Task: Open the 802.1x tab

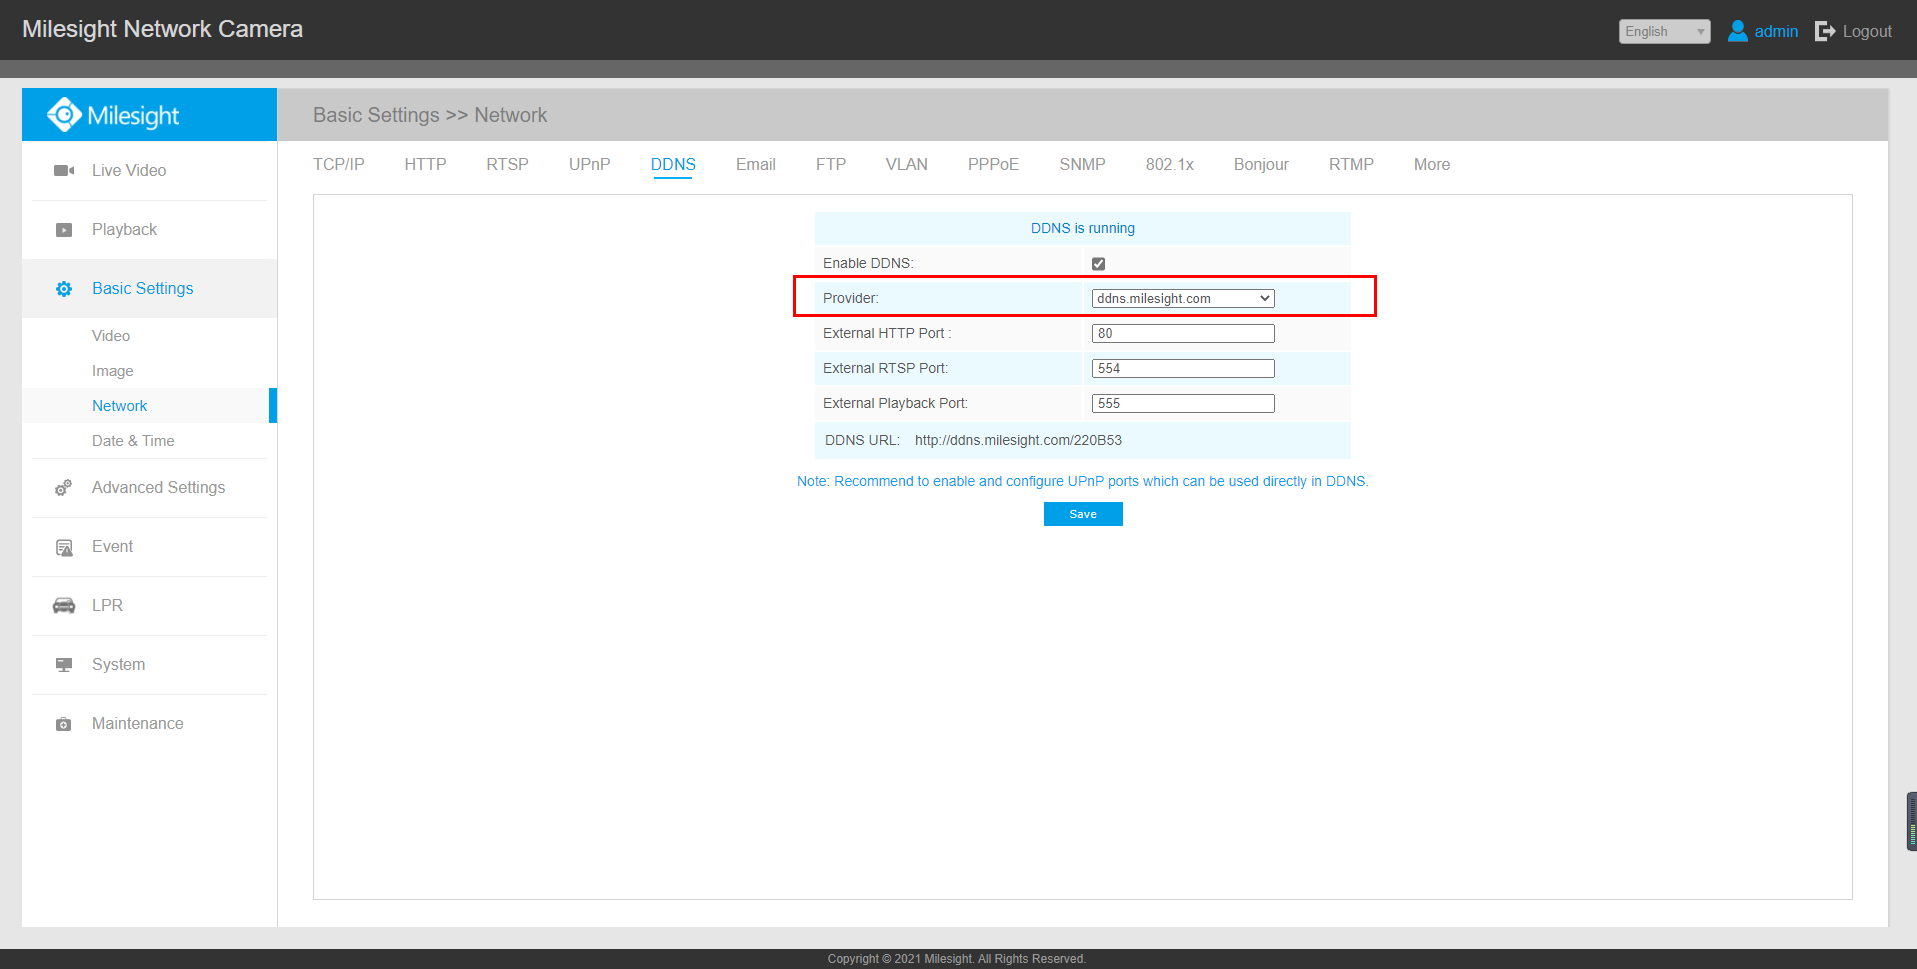Action: (x=1170, y=165)
